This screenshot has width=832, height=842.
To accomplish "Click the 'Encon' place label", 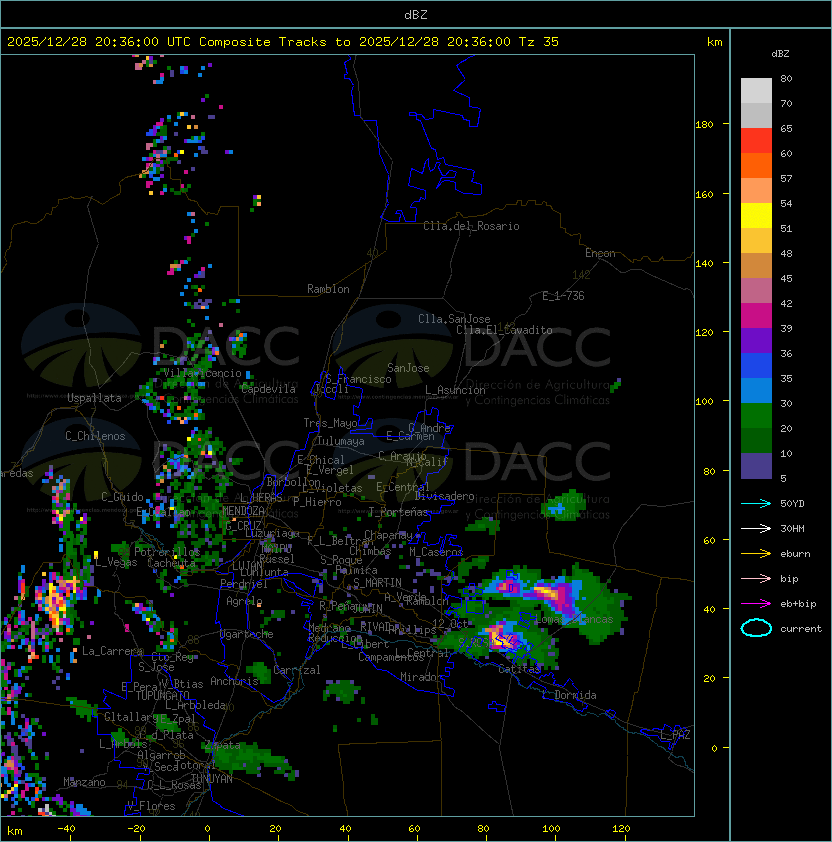I will 600,253.
